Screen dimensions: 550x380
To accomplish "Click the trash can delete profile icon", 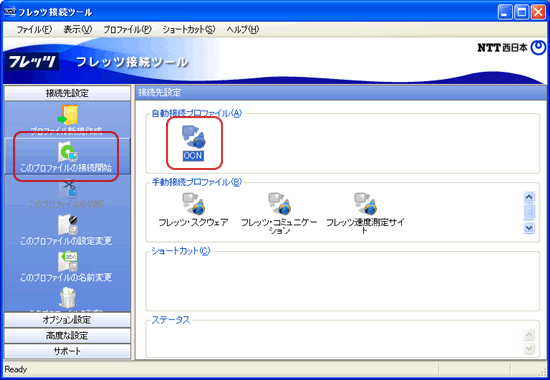I will click(x=67, y=298).
